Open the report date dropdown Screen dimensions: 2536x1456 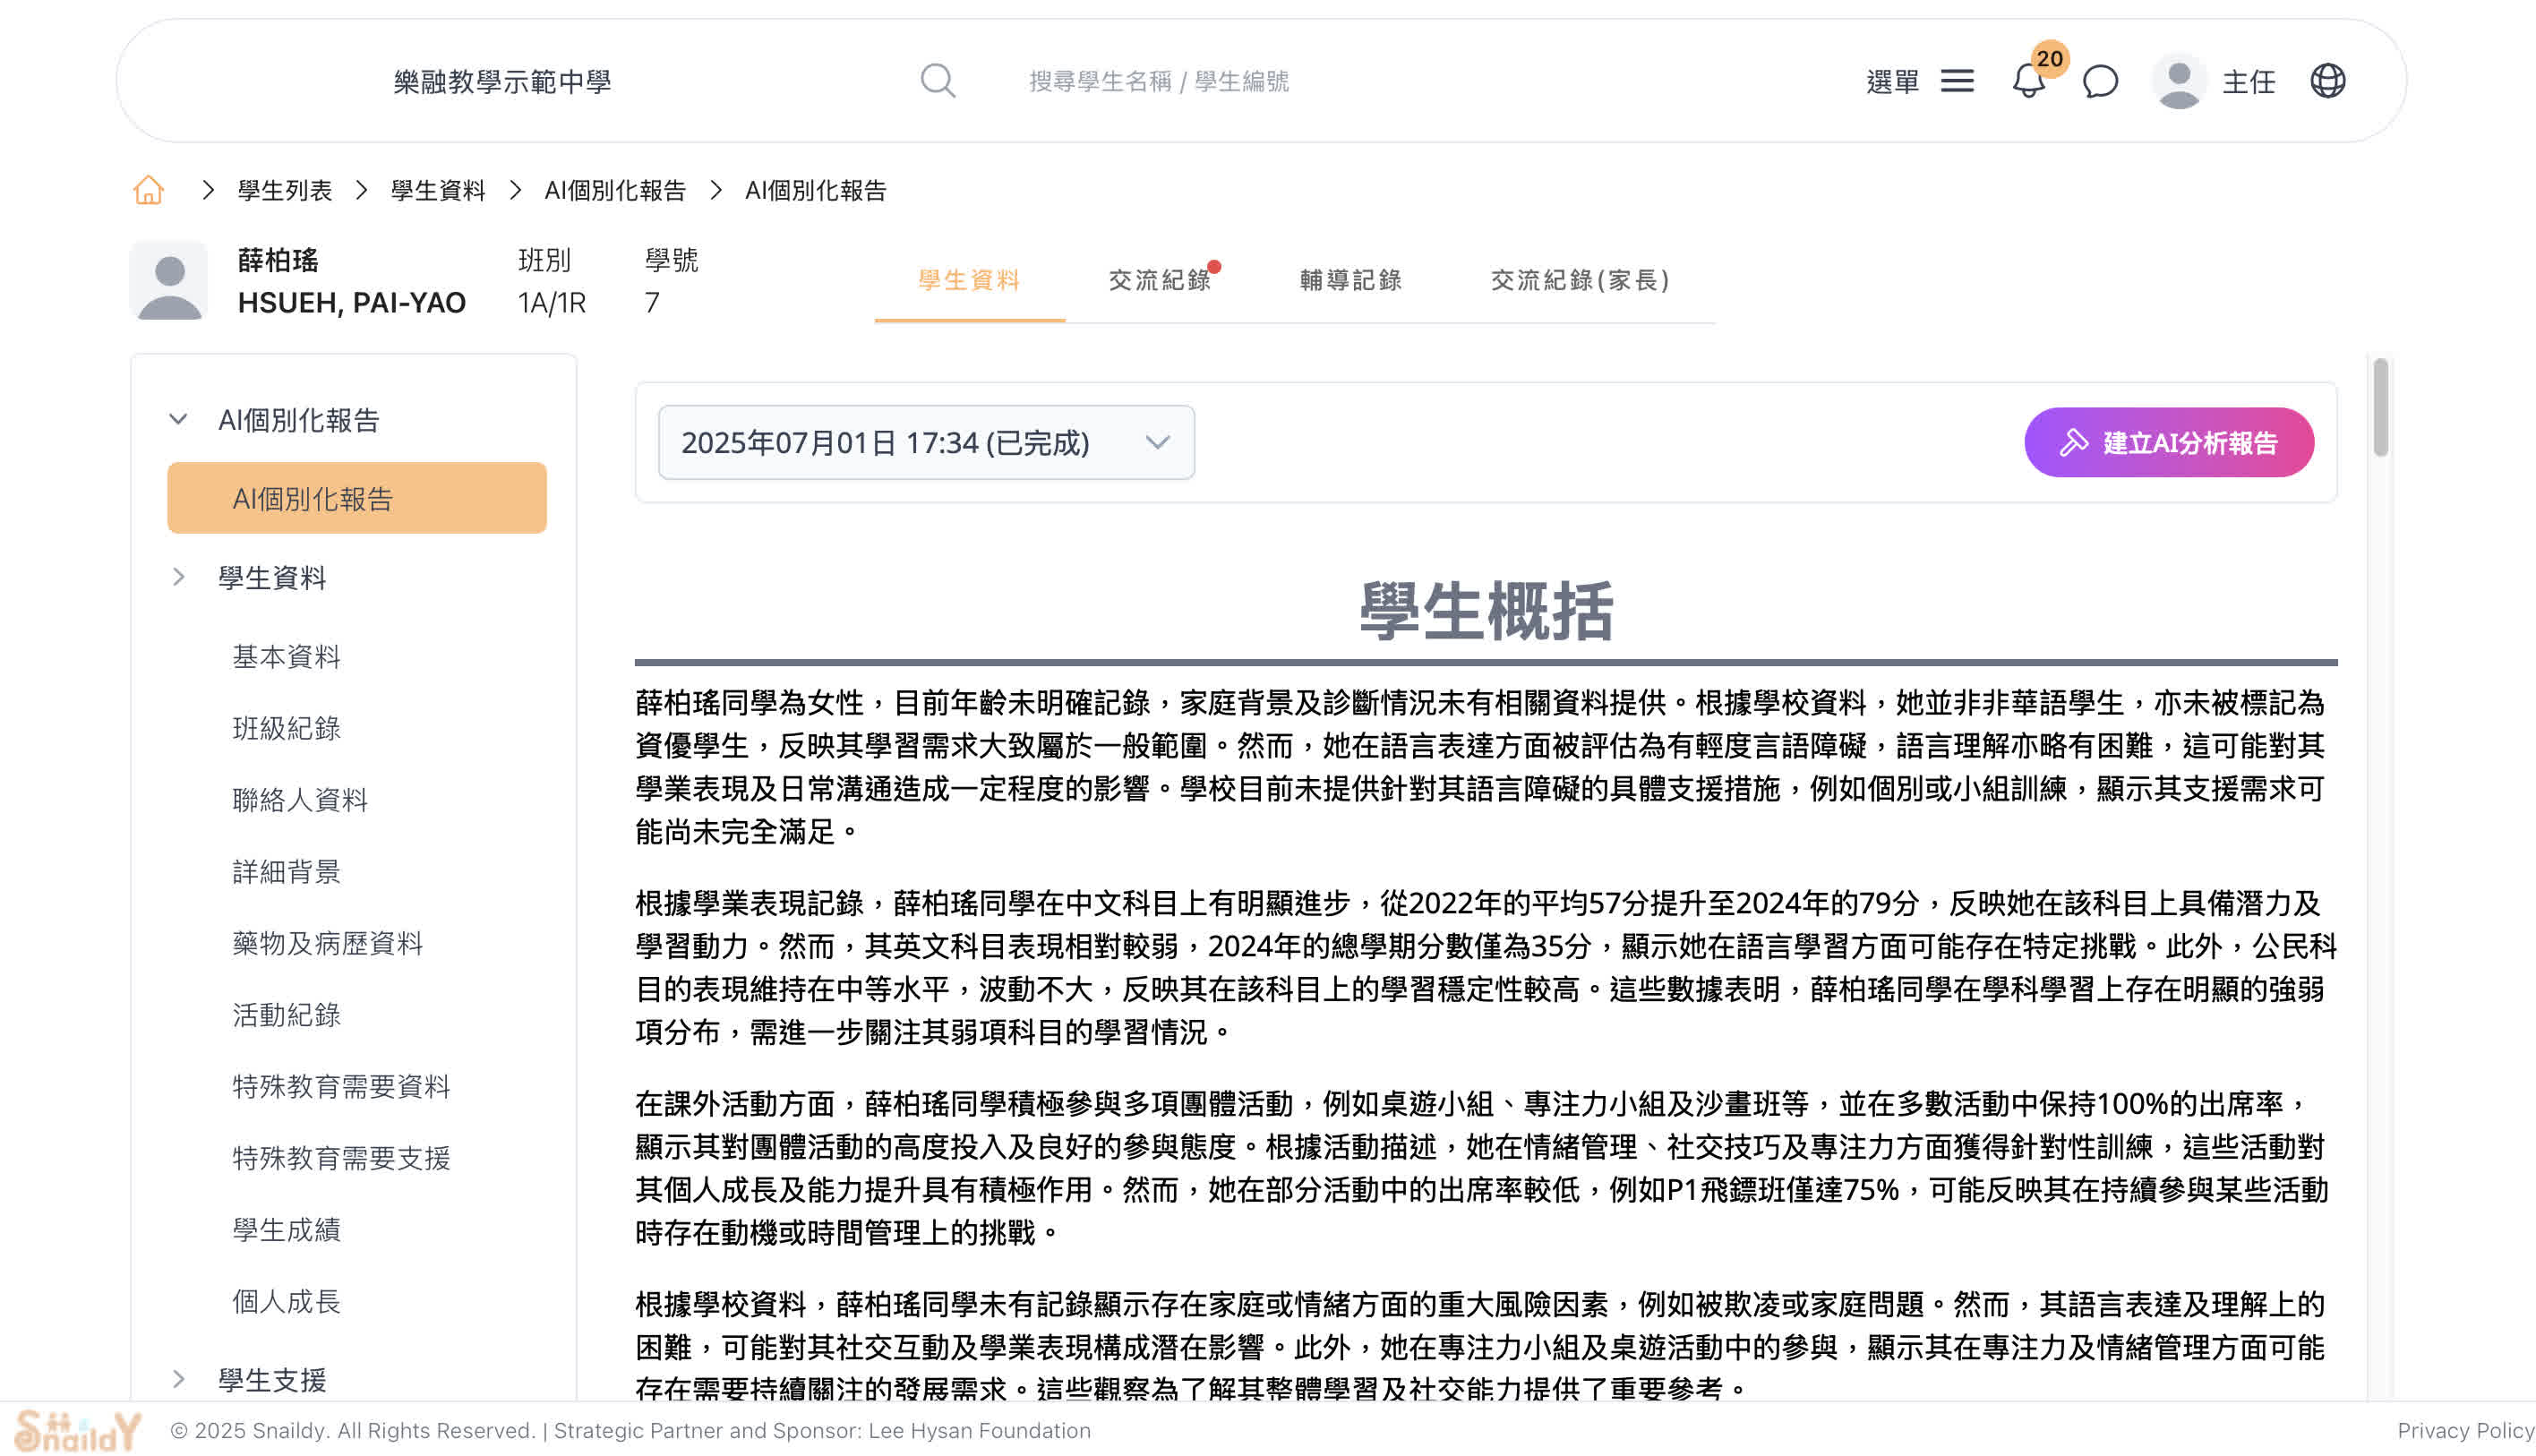[x=926, y=442]
